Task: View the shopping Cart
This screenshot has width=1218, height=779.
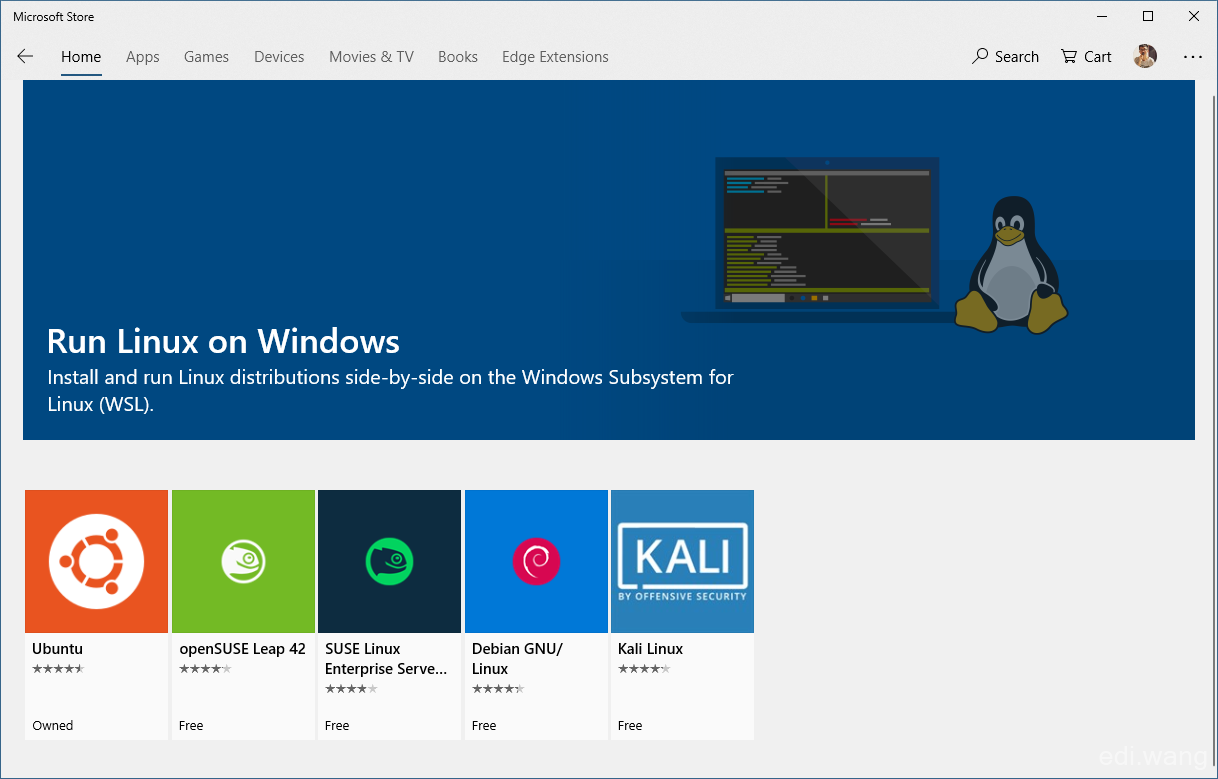Action: [1086, 57]
